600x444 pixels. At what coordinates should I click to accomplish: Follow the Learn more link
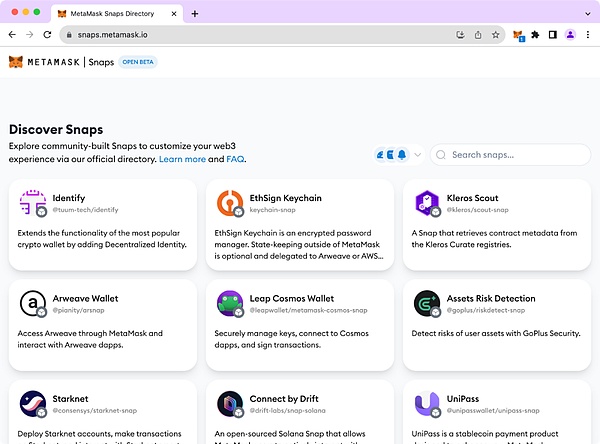pyautogui.click(x=182, y=159)
